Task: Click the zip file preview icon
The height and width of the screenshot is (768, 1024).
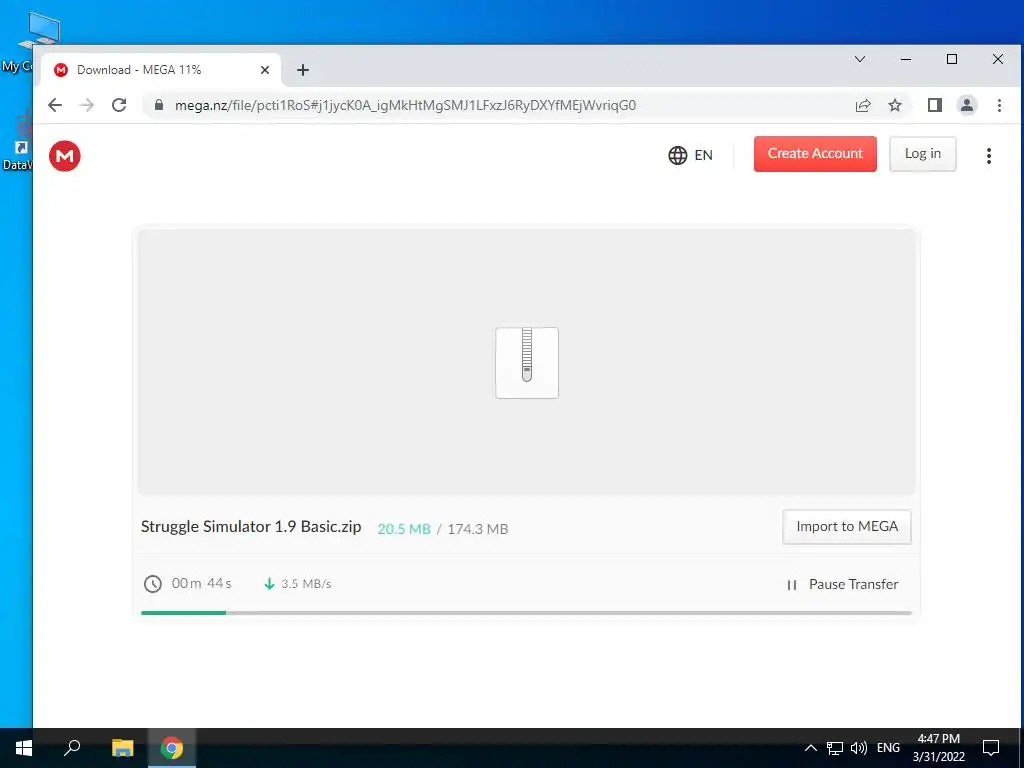Action: [527, 363]
